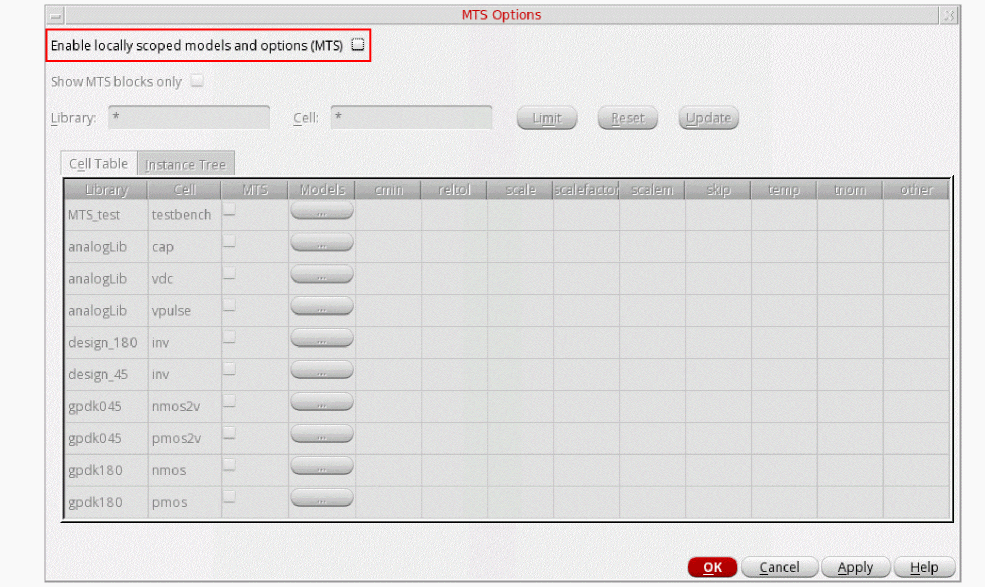This screenshot has width=985, height=587.
Task: Open Models button for gpdk180 nmos row
Action: [x=322, y=467]
